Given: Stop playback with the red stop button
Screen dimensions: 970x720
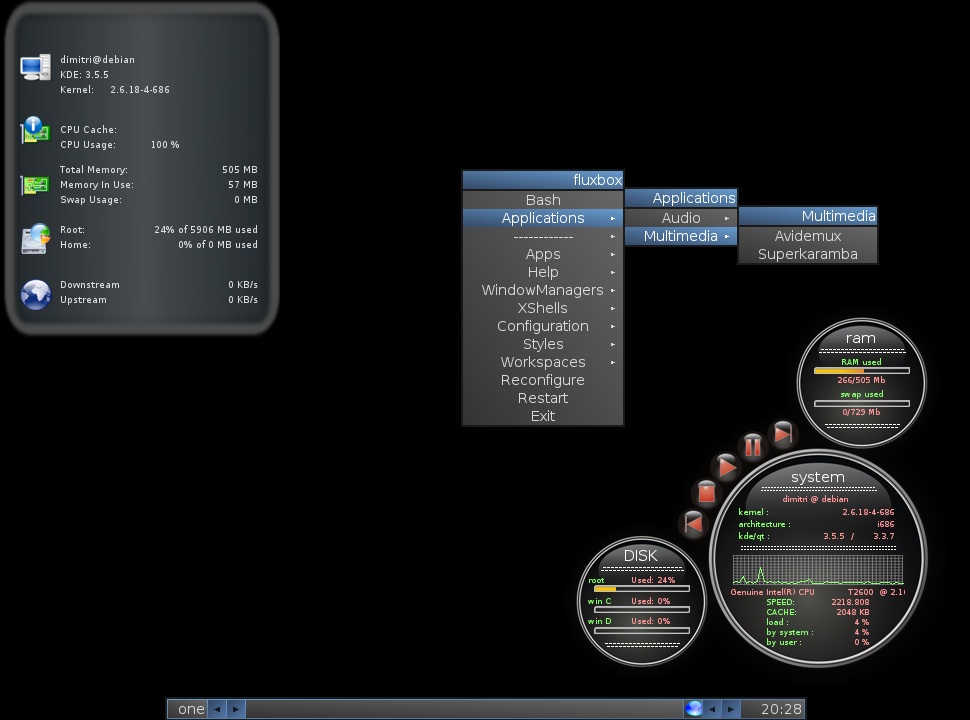Looking at the screenshot, I should (x=706, y=492).
